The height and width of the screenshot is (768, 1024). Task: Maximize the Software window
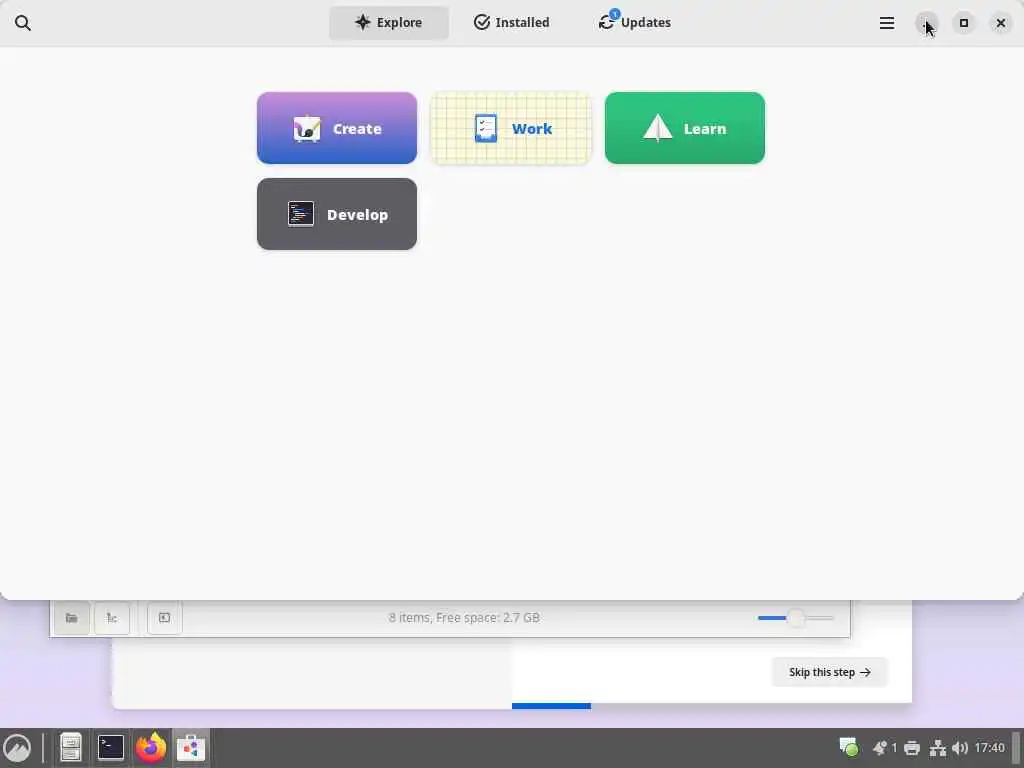point(963,23)
